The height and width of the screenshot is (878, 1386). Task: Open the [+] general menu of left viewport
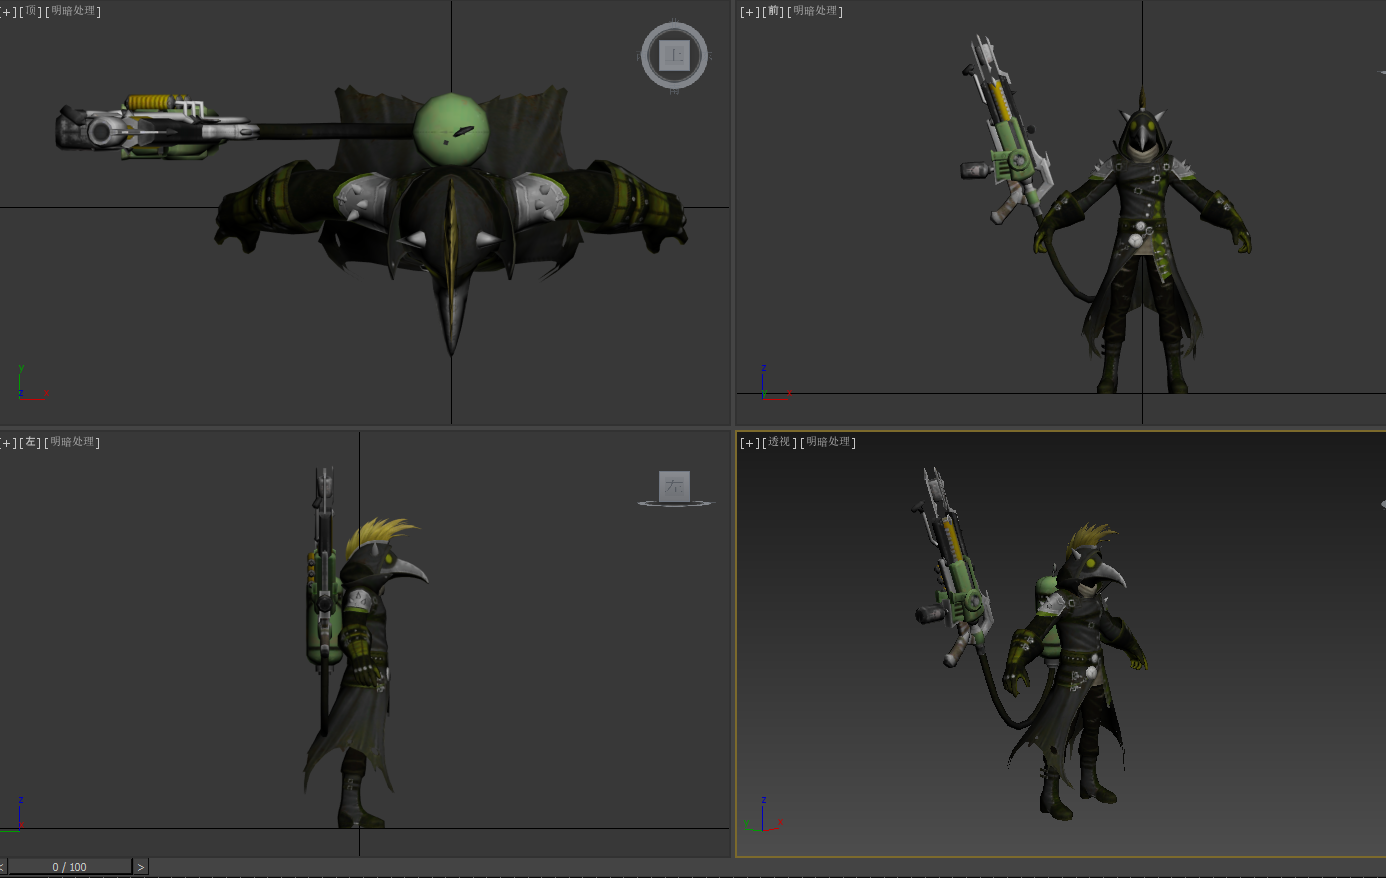7,442
